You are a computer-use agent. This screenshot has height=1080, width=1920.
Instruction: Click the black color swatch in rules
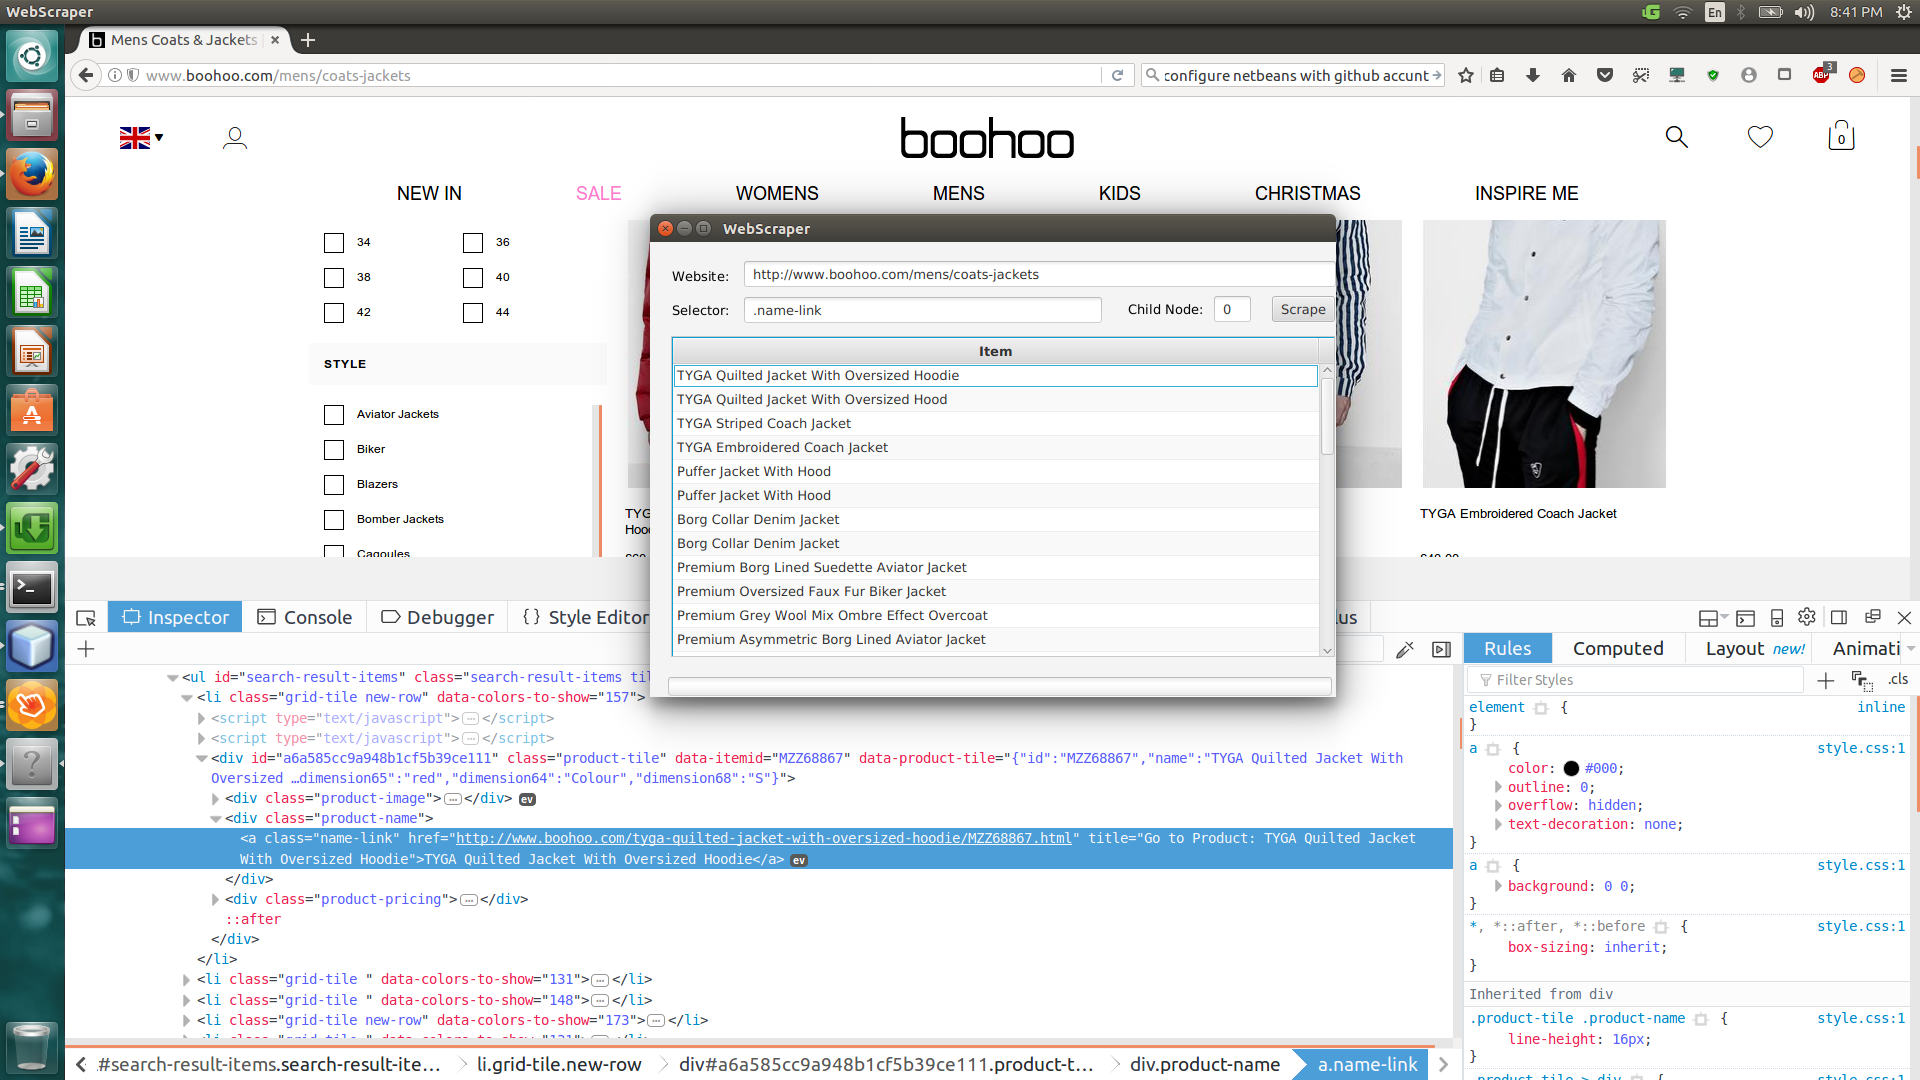[1571, 769]
